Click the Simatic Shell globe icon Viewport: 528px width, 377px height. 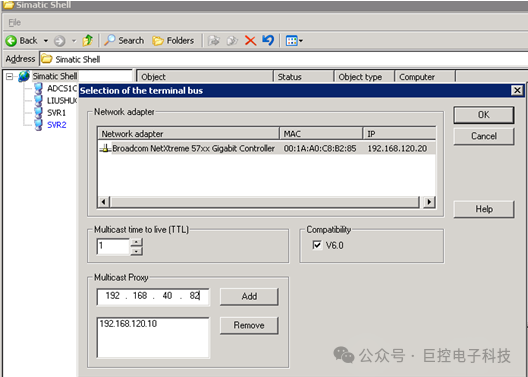24,76
